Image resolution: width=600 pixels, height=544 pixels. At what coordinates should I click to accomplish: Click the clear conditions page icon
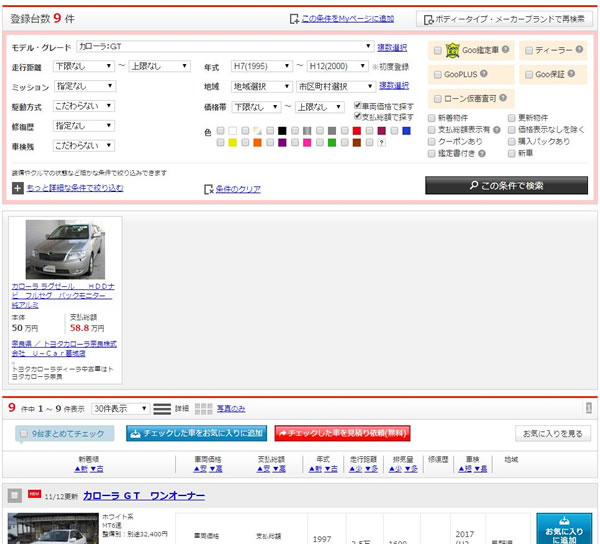click(x=209, y=189)
